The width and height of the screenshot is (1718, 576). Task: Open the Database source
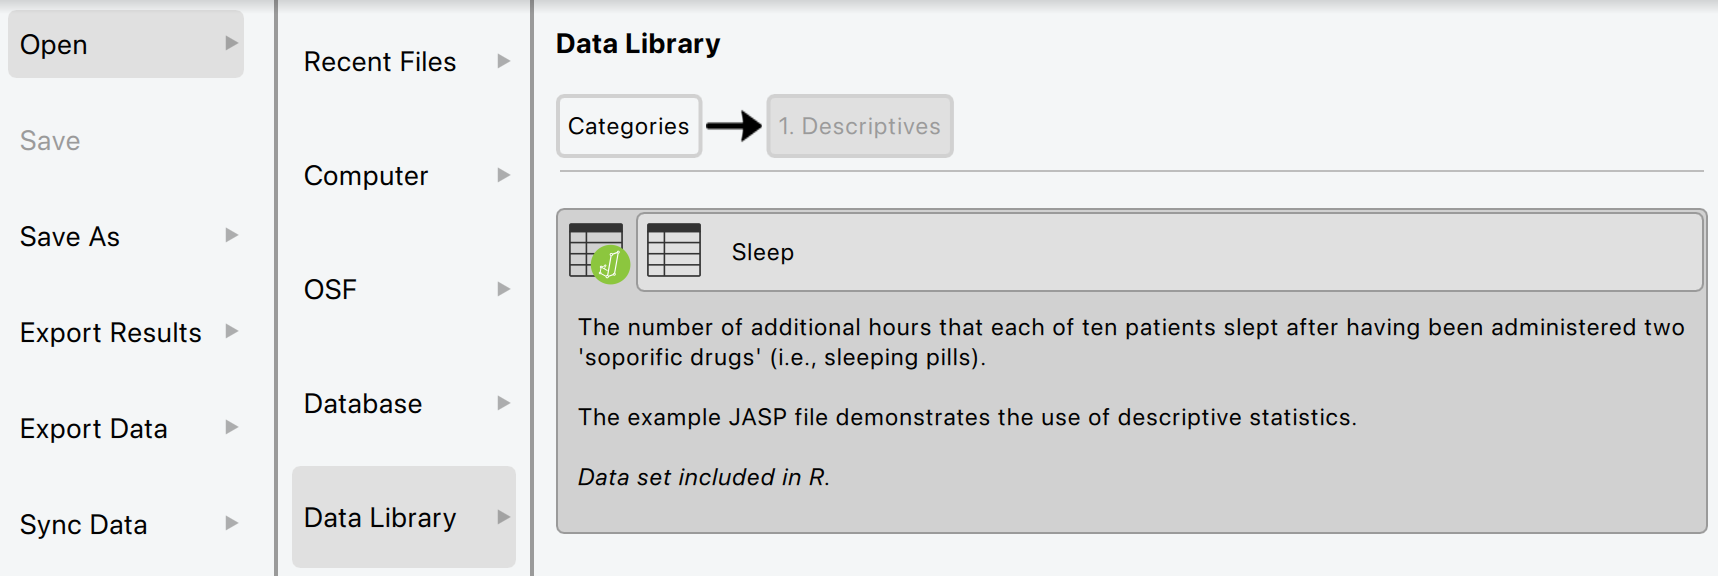pyautogui.click(x=363, y=404)
